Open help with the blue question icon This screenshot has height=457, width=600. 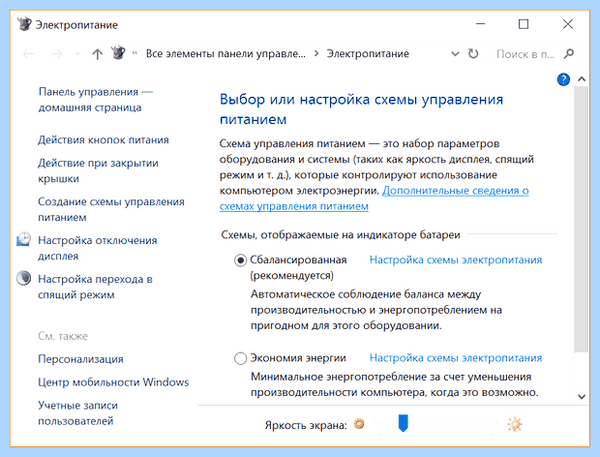click(563, 80)
